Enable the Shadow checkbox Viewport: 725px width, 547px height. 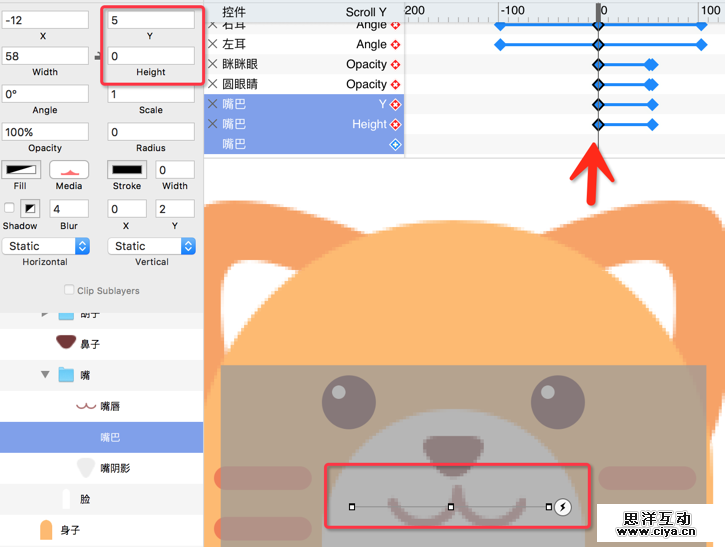coord(10,208)
